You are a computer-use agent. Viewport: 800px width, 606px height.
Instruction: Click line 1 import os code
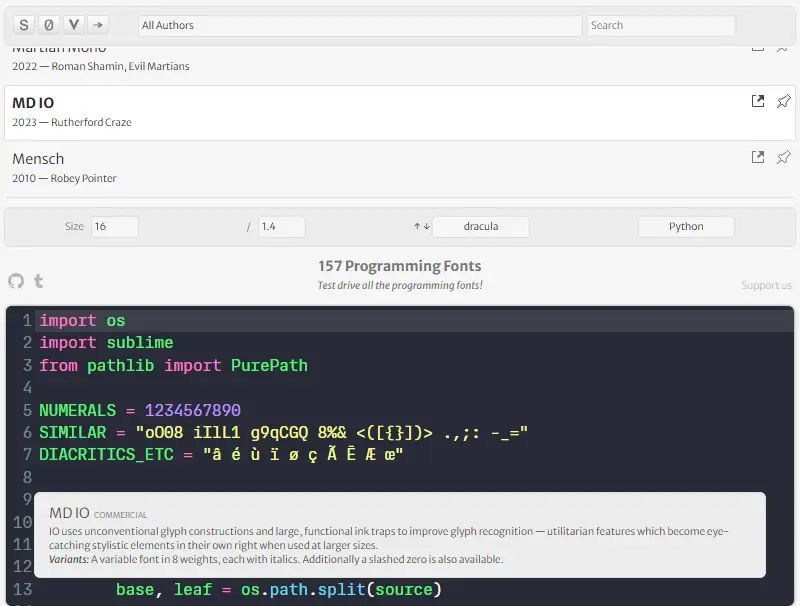click(x=82, y=321)
